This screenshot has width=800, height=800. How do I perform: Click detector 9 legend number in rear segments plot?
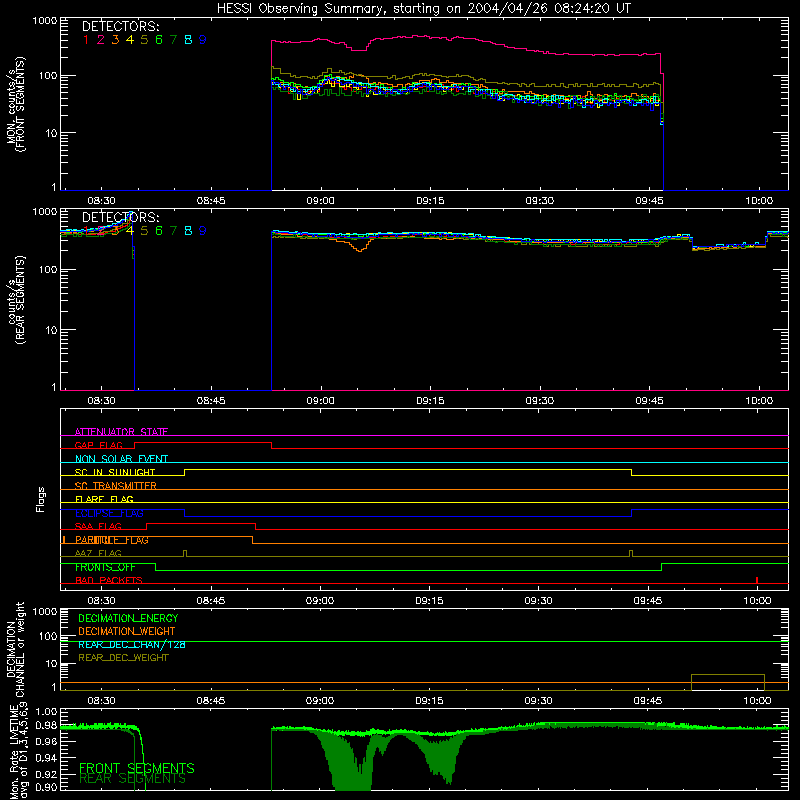tap(203, 231)
